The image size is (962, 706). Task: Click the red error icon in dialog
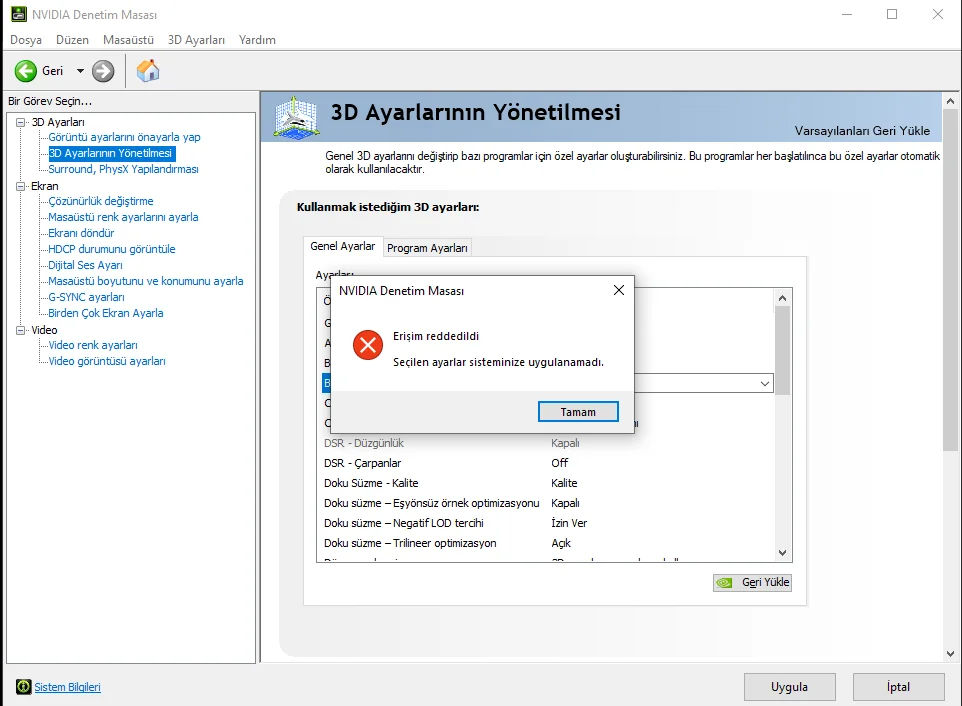tap(368, 345)
